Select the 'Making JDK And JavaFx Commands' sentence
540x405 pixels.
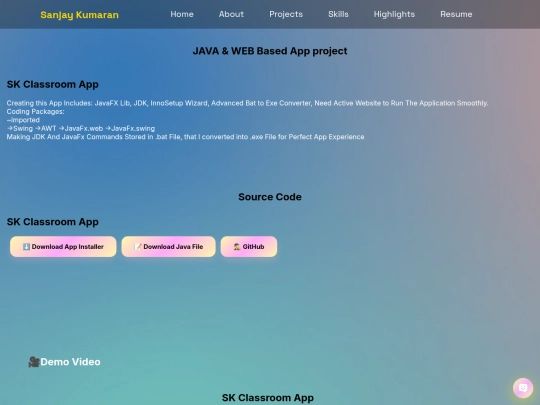[x=185, y=137]
